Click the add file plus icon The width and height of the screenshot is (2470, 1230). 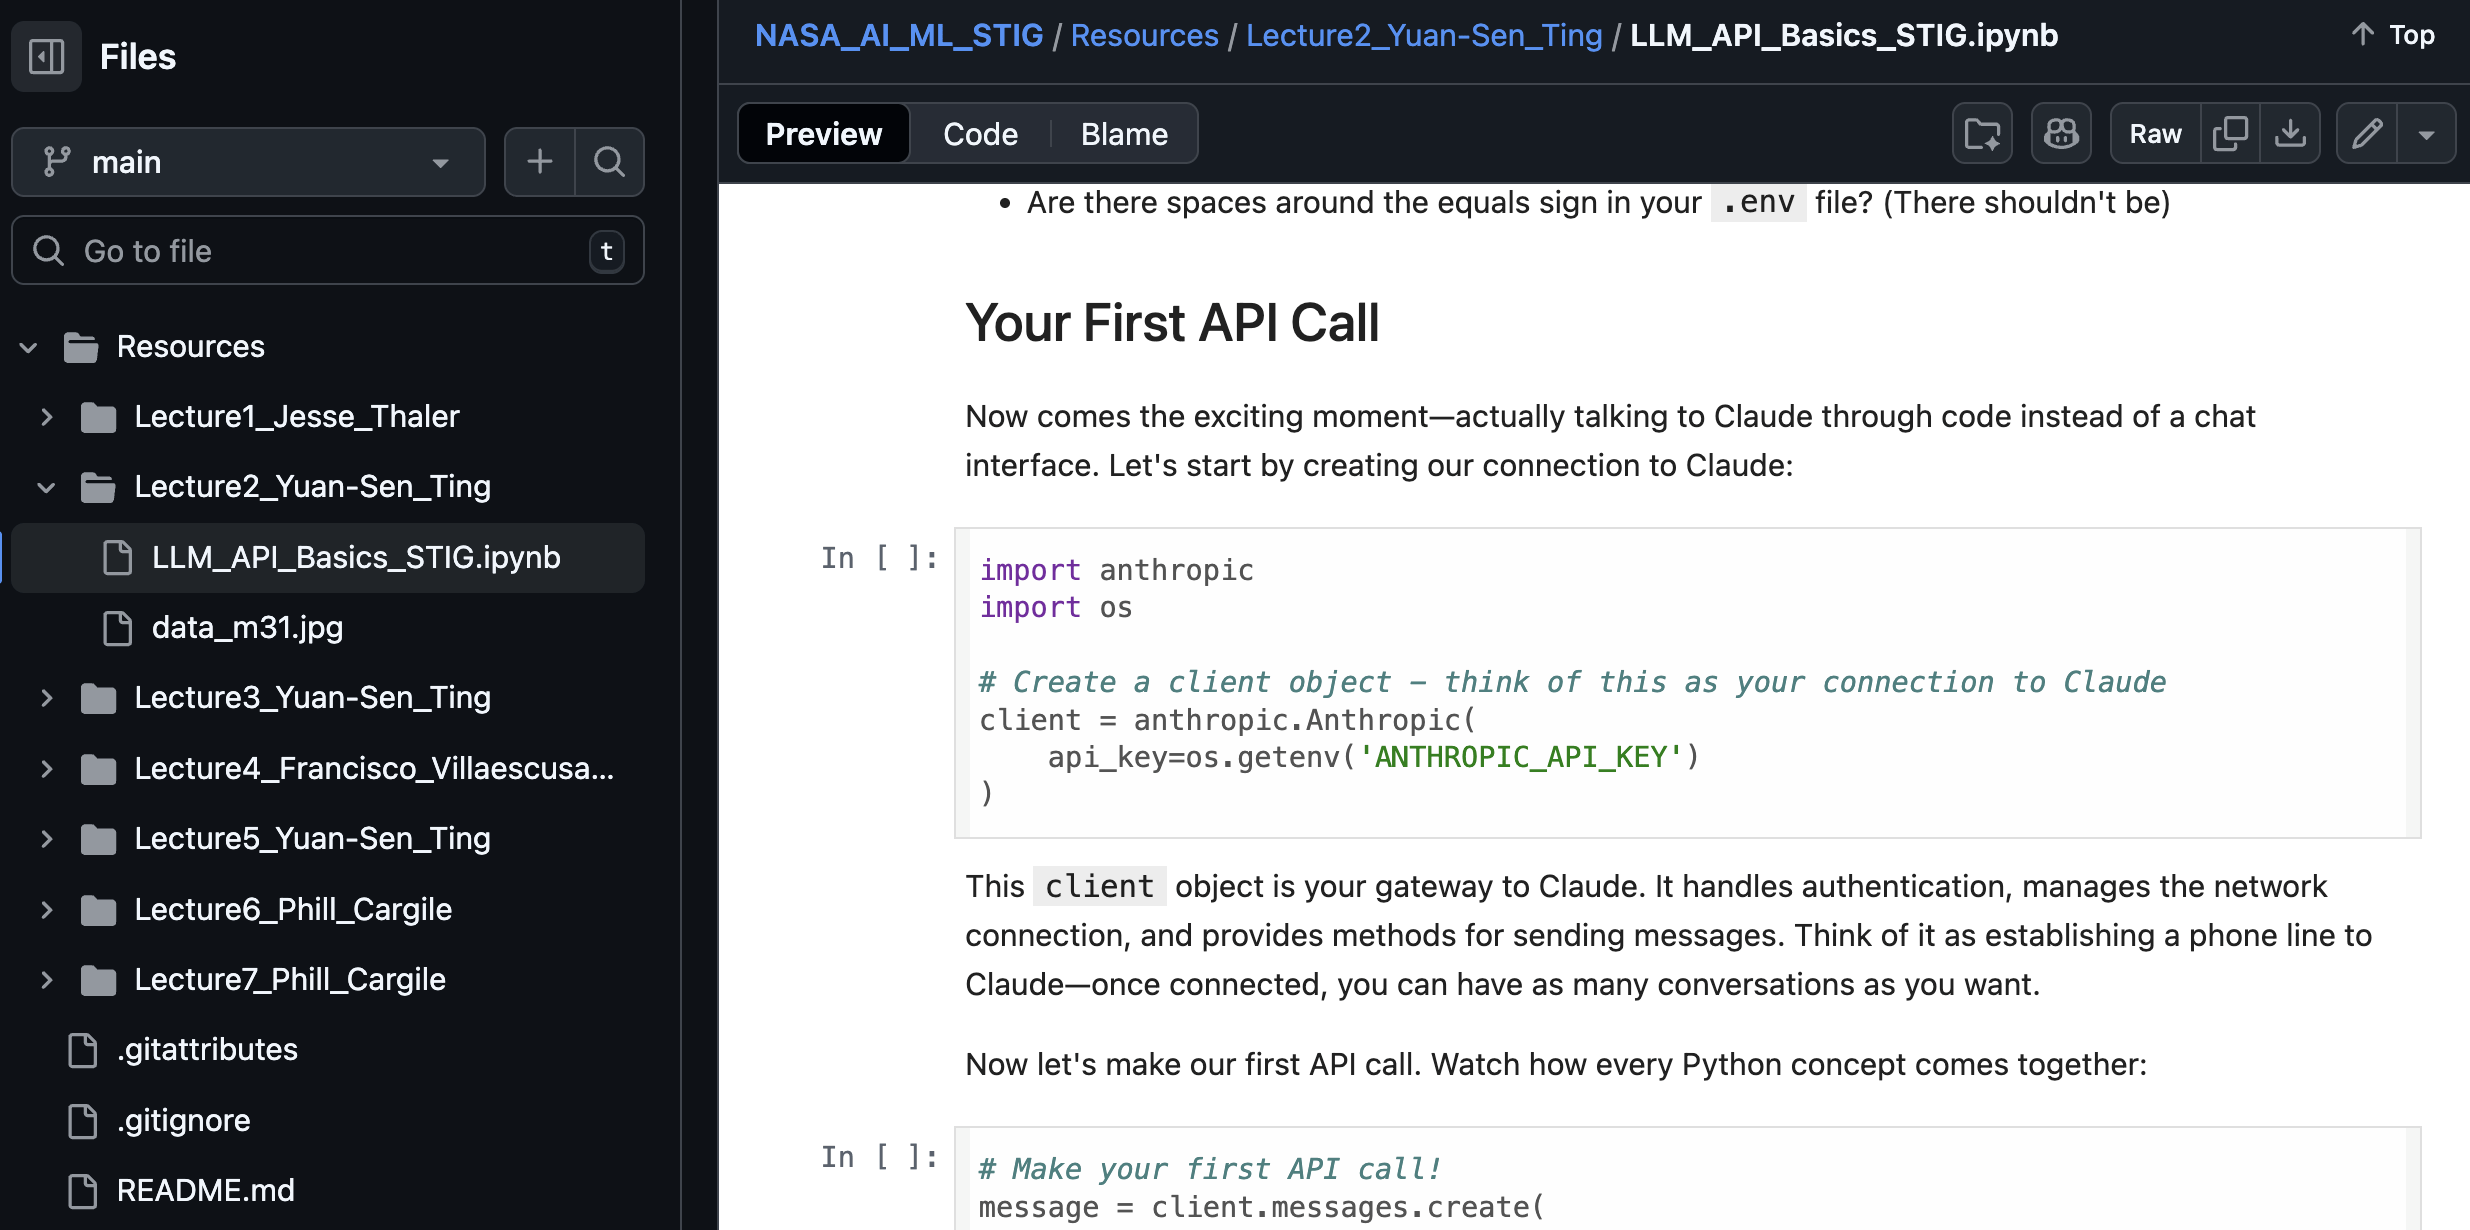540,162
